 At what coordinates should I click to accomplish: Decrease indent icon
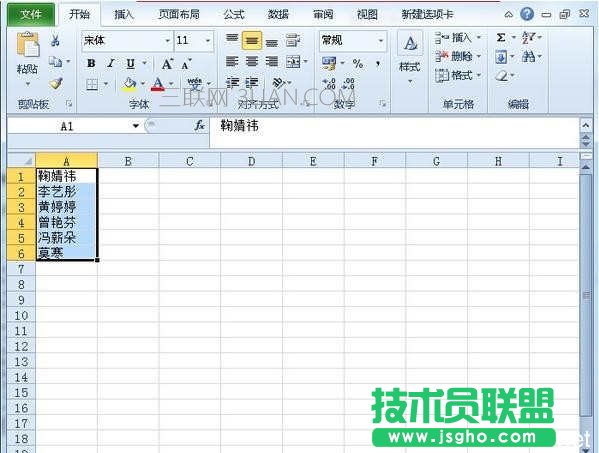[232, 83]
